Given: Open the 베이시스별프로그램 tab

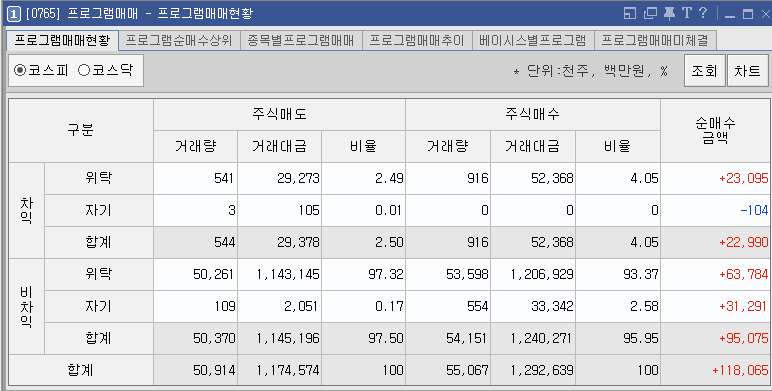Looking at the screenshot, I should (533, 40).
